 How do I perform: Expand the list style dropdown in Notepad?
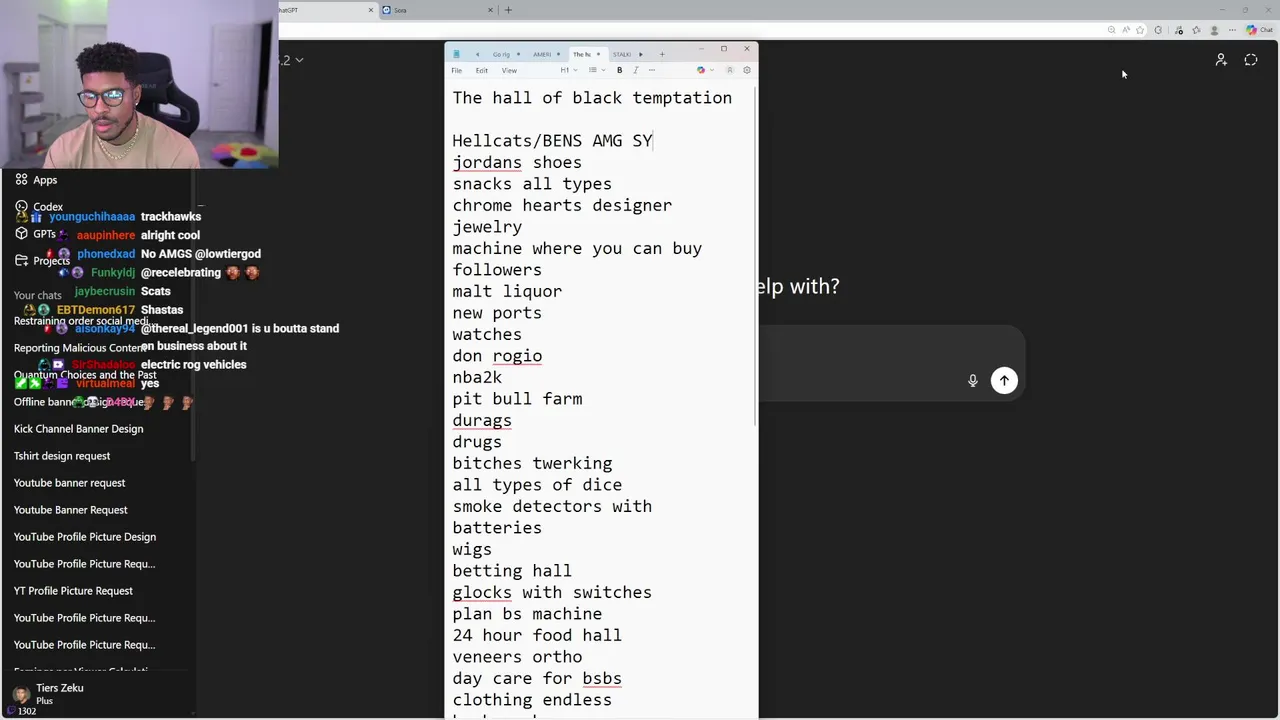(x=597, y=70)
